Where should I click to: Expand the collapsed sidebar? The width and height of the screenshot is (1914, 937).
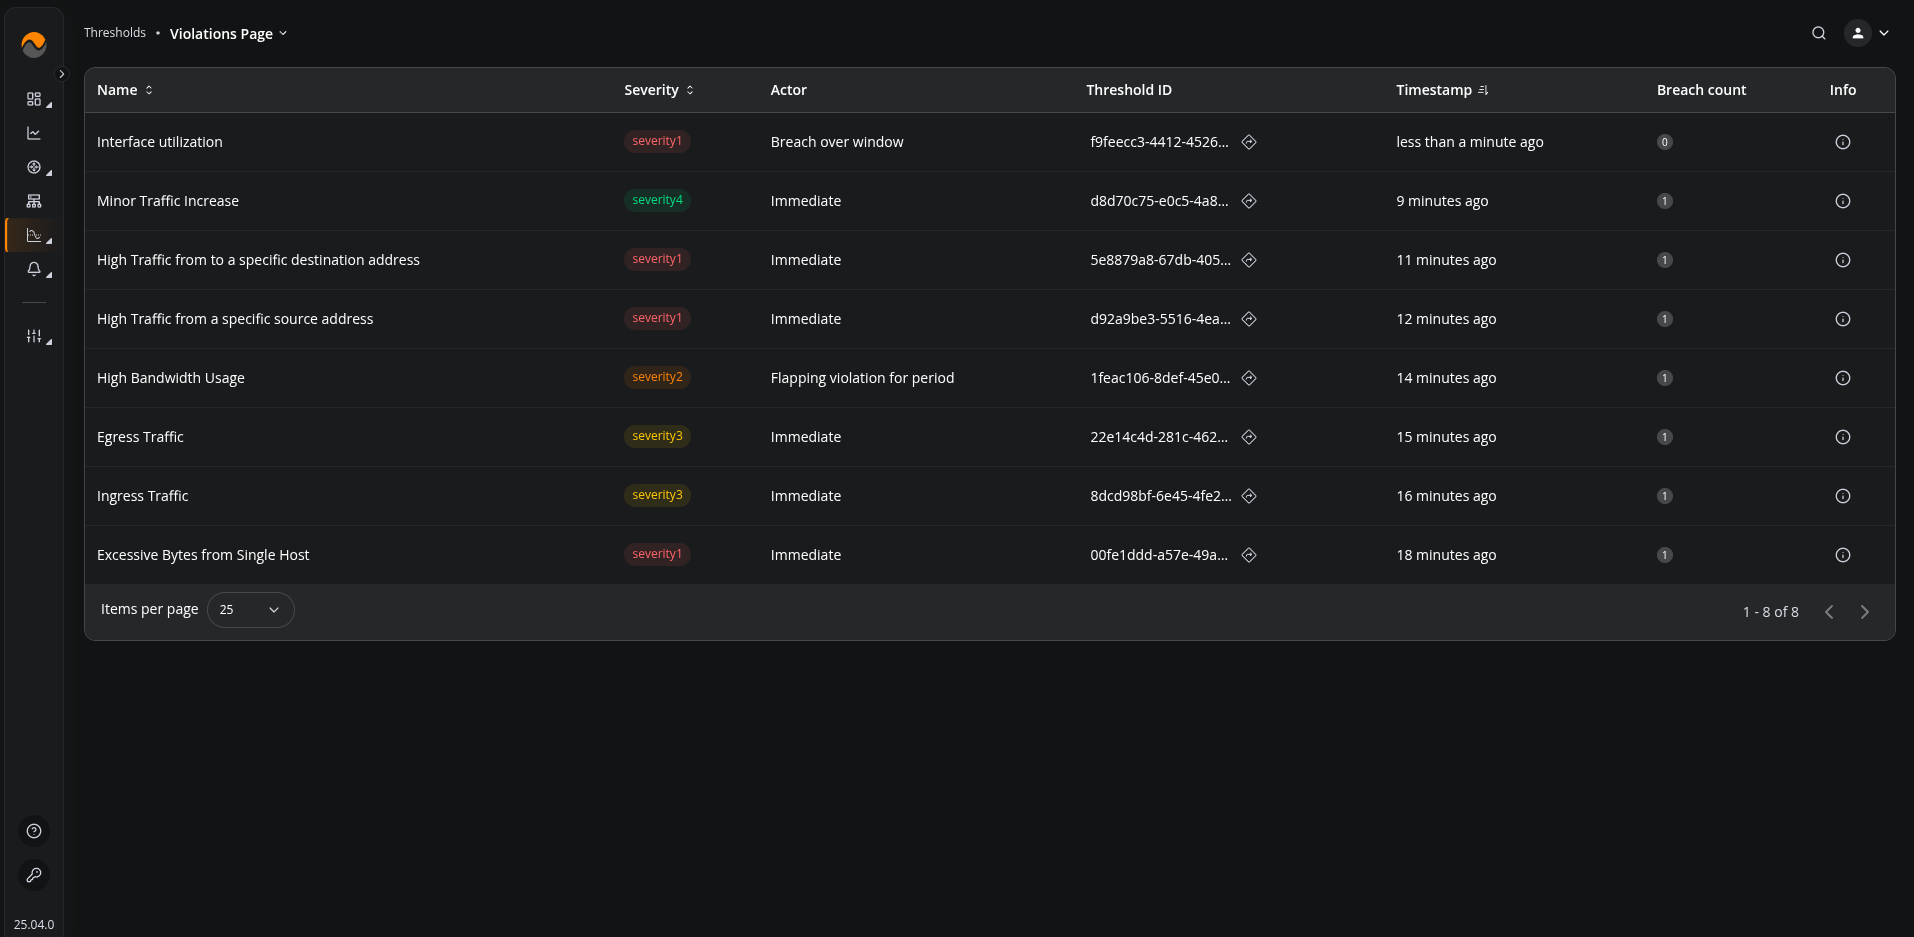click(x=62, y=74)
